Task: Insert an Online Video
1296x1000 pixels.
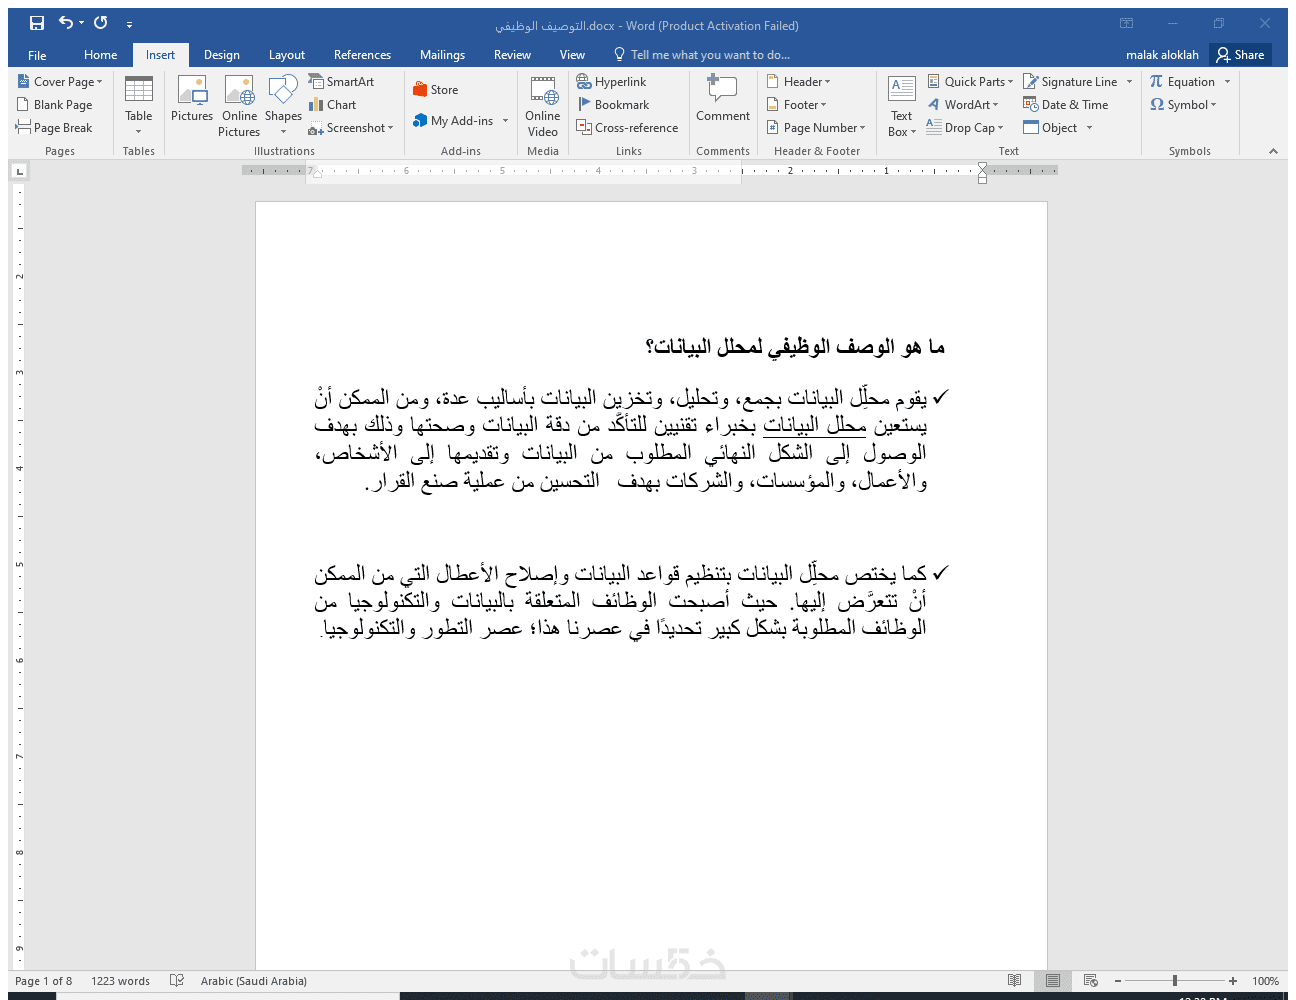Action: point(543,105)
